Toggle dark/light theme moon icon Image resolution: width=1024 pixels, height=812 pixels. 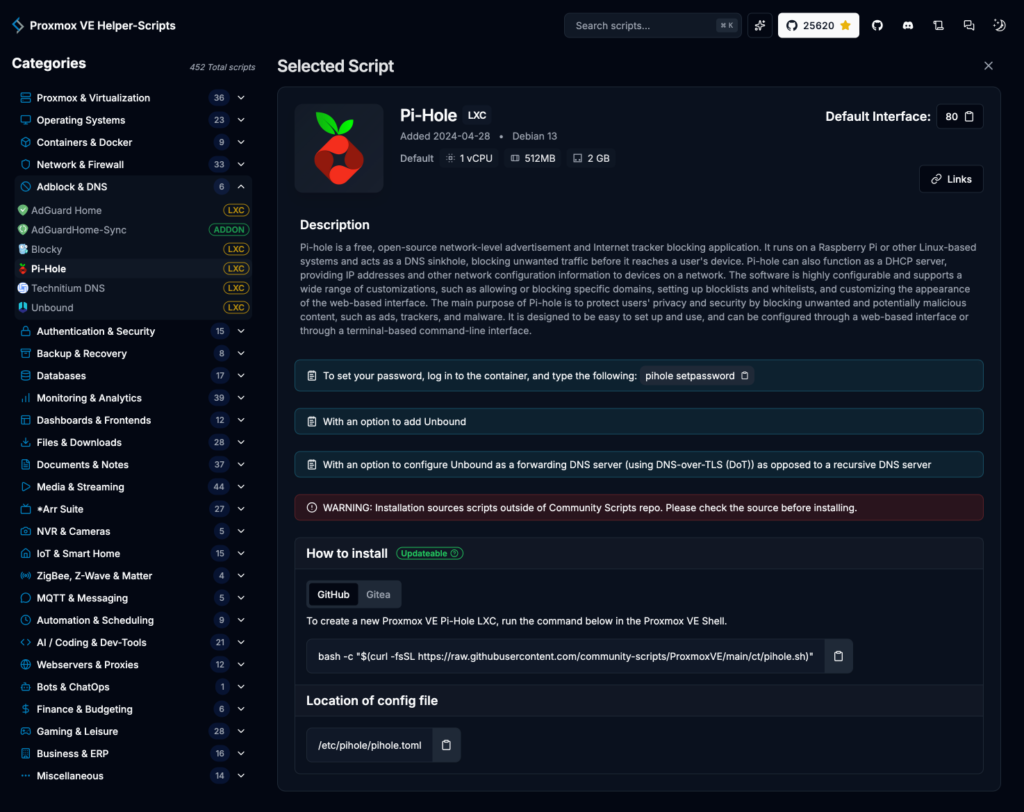[x=998, y=25]
